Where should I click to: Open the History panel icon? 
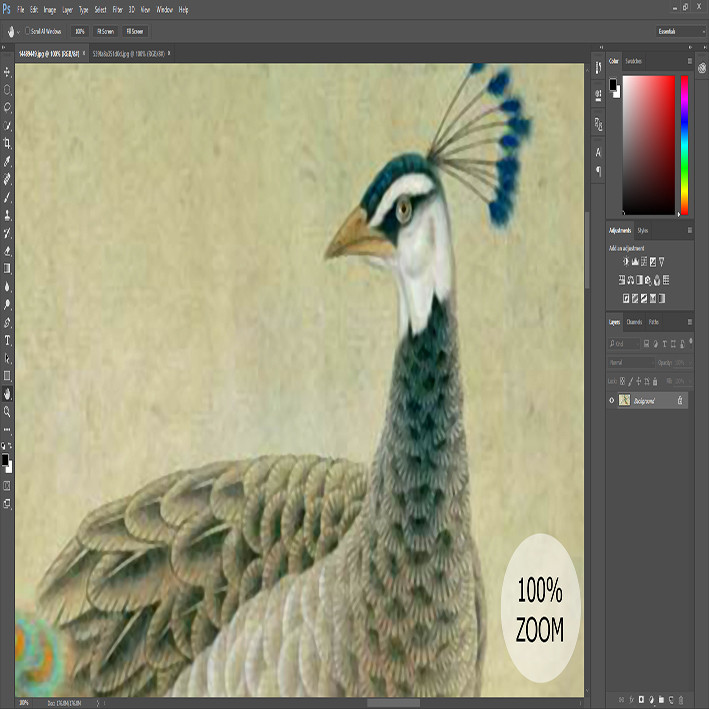[x=598, y=68]
